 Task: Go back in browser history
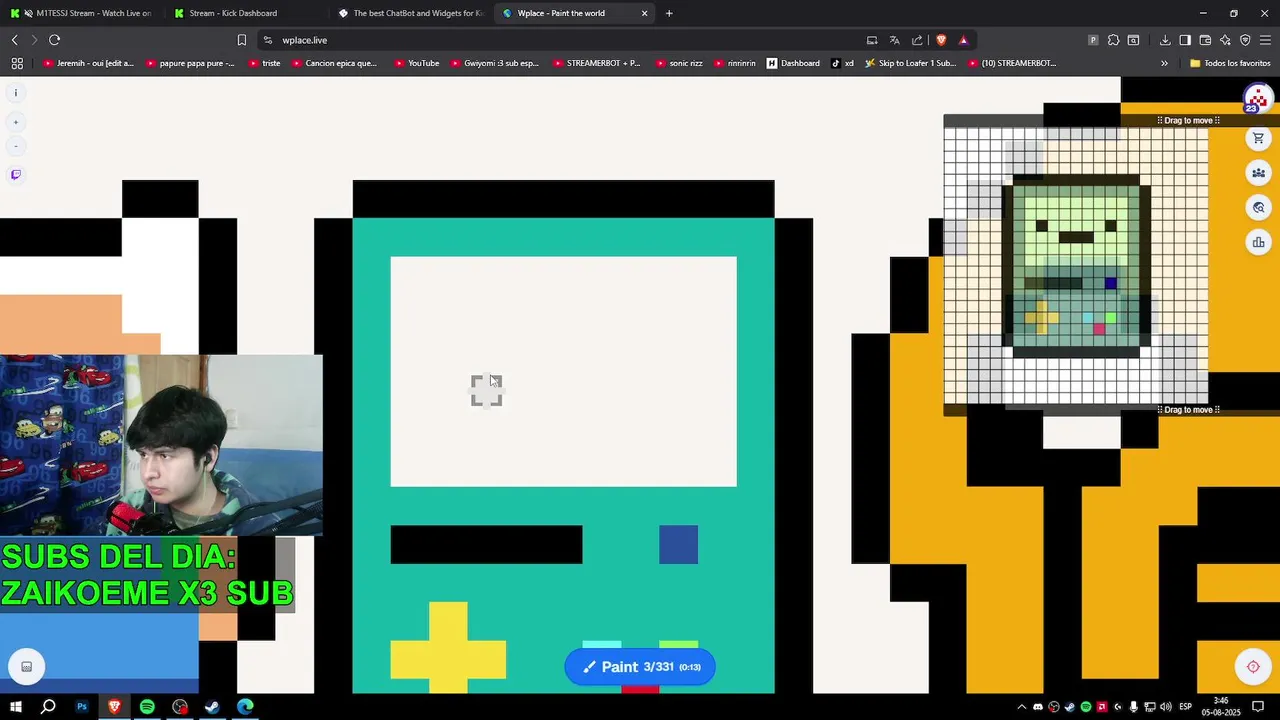[14, 40]
